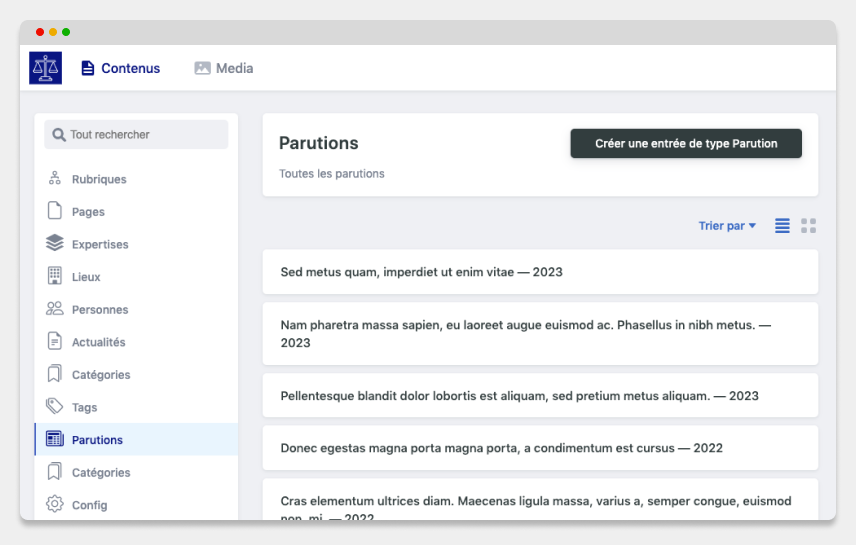Image resolution: width=856 pixels, height=545 pixels.
Task: Switch to grid view layout
Action: pos(809,226)
